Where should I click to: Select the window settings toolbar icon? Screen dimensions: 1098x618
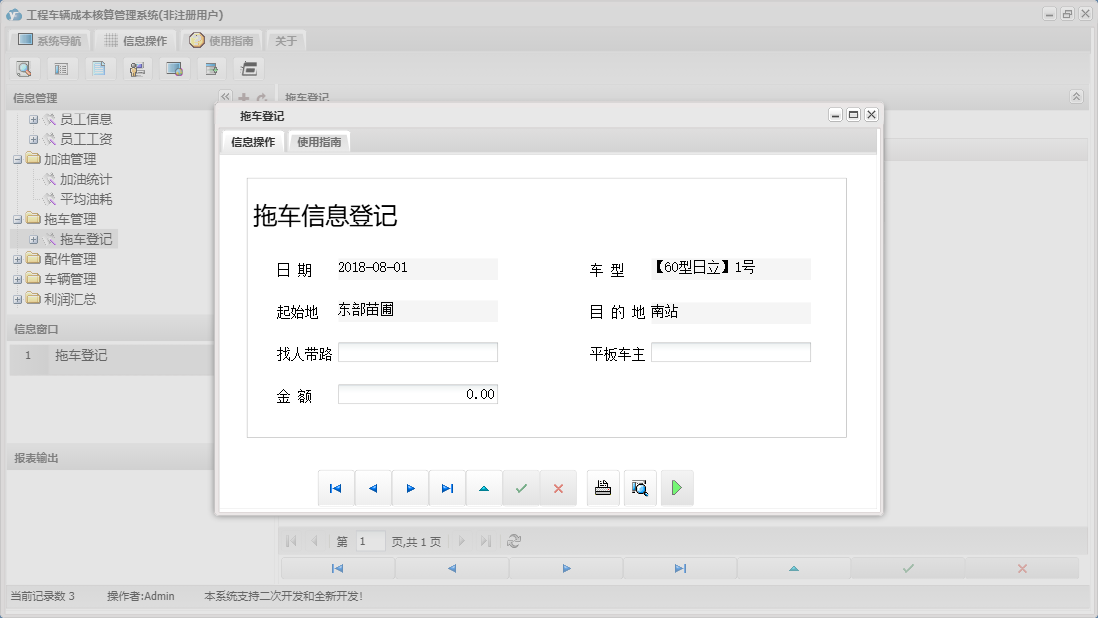[x=174, y=68]
